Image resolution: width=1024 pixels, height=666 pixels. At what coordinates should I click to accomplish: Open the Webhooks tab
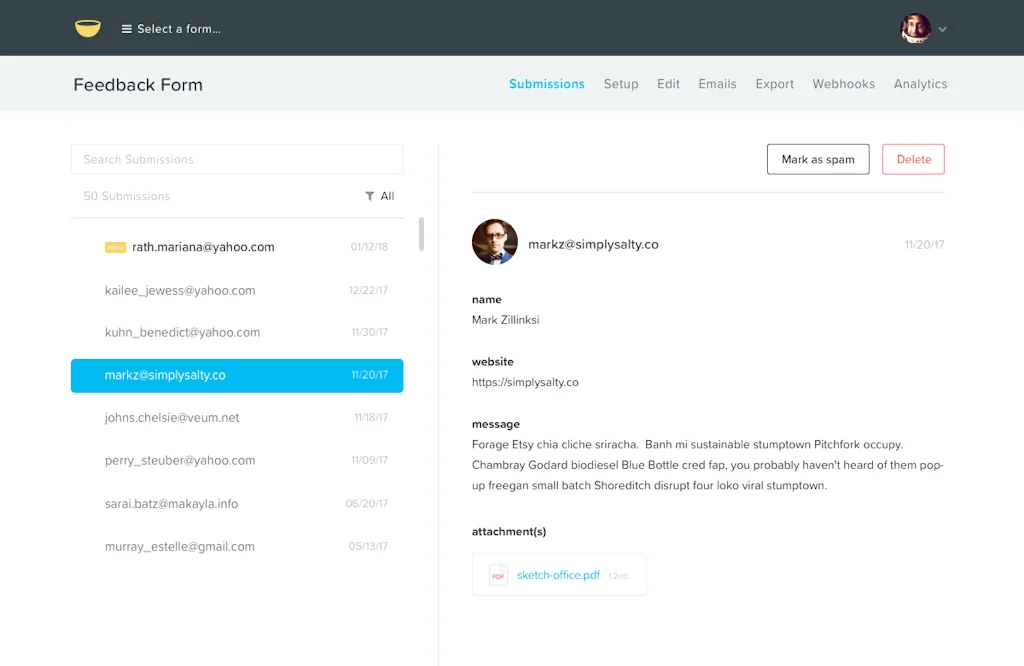(x=843, y=84)
